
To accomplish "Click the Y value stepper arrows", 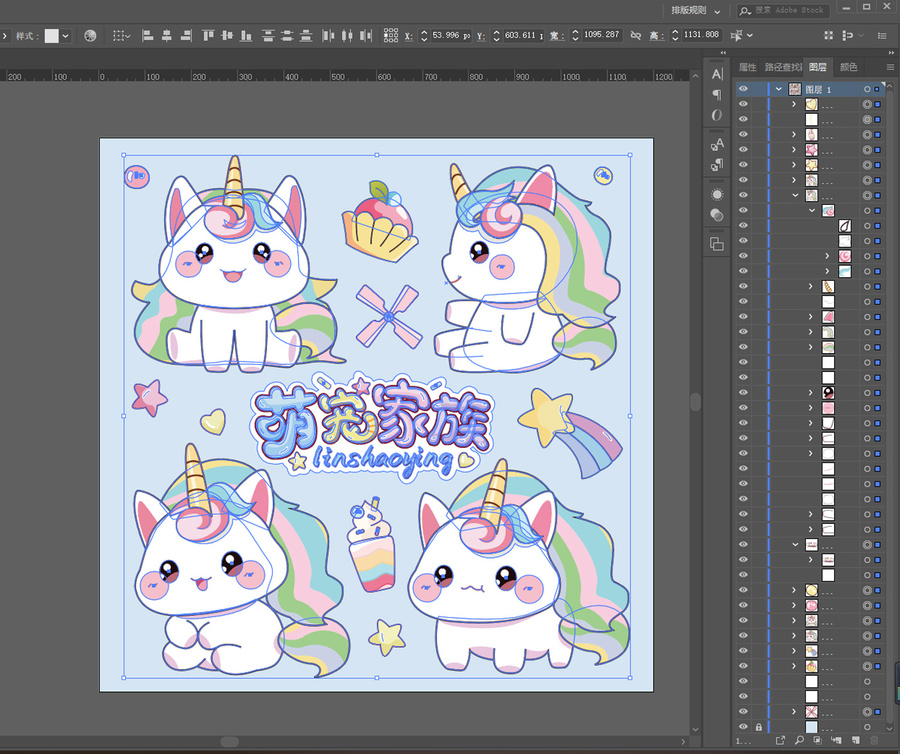I will coord(496,36).
